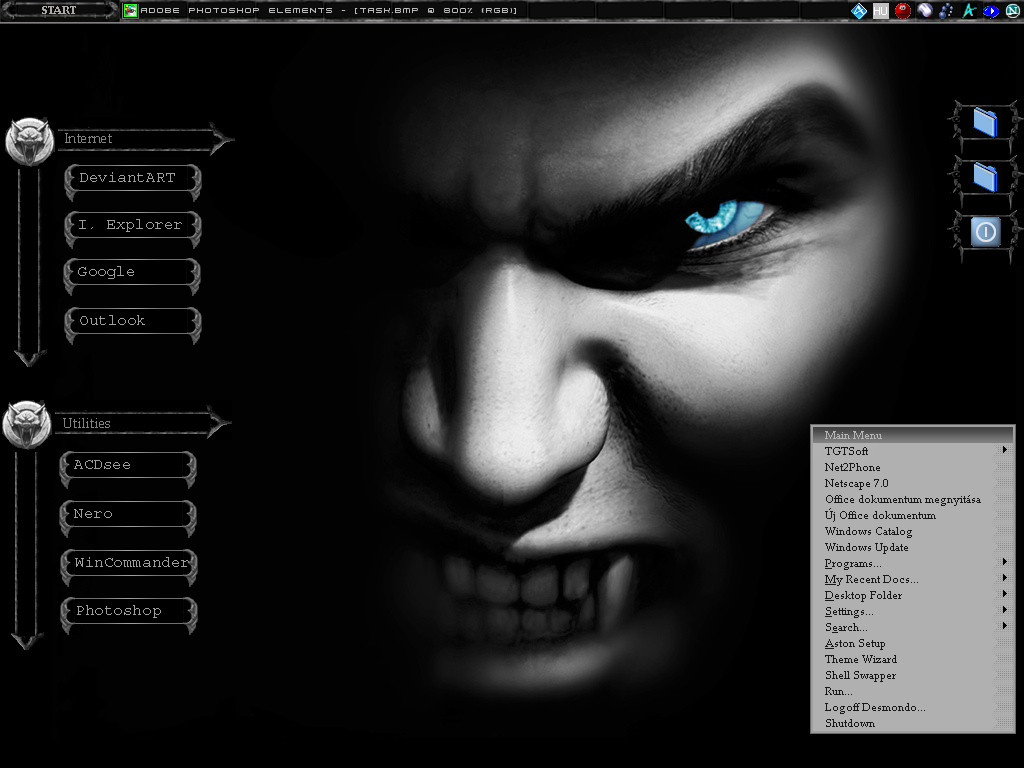Click the mouse-shaped tray icon

coord(925,10)
